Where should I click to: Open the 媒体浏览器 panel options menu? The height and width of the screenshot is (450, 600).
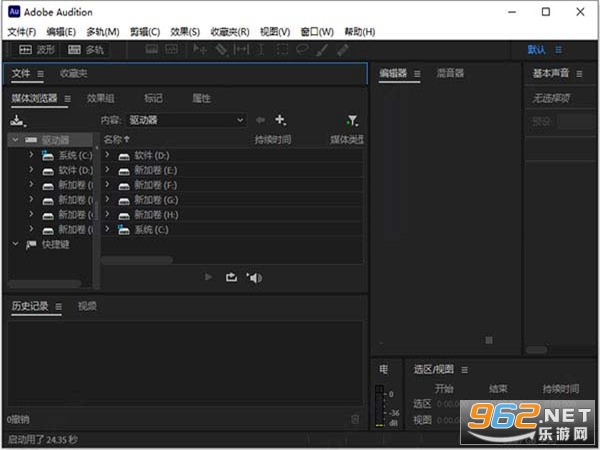tap(67, 99)
